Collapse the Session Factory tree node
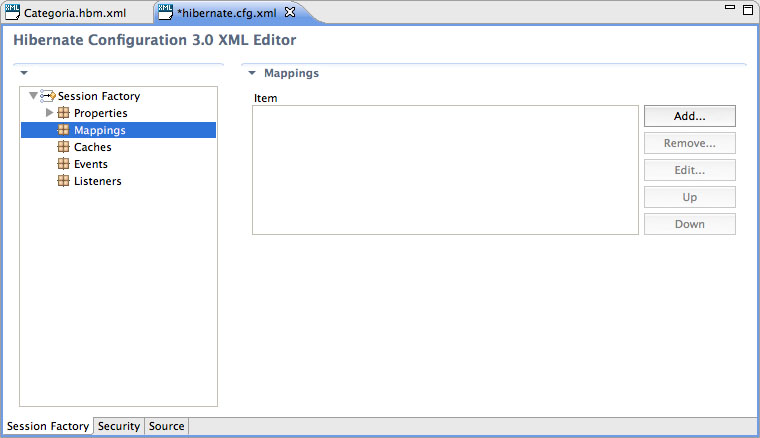Viewport: 760px width, 438px height. pos(33,96)
